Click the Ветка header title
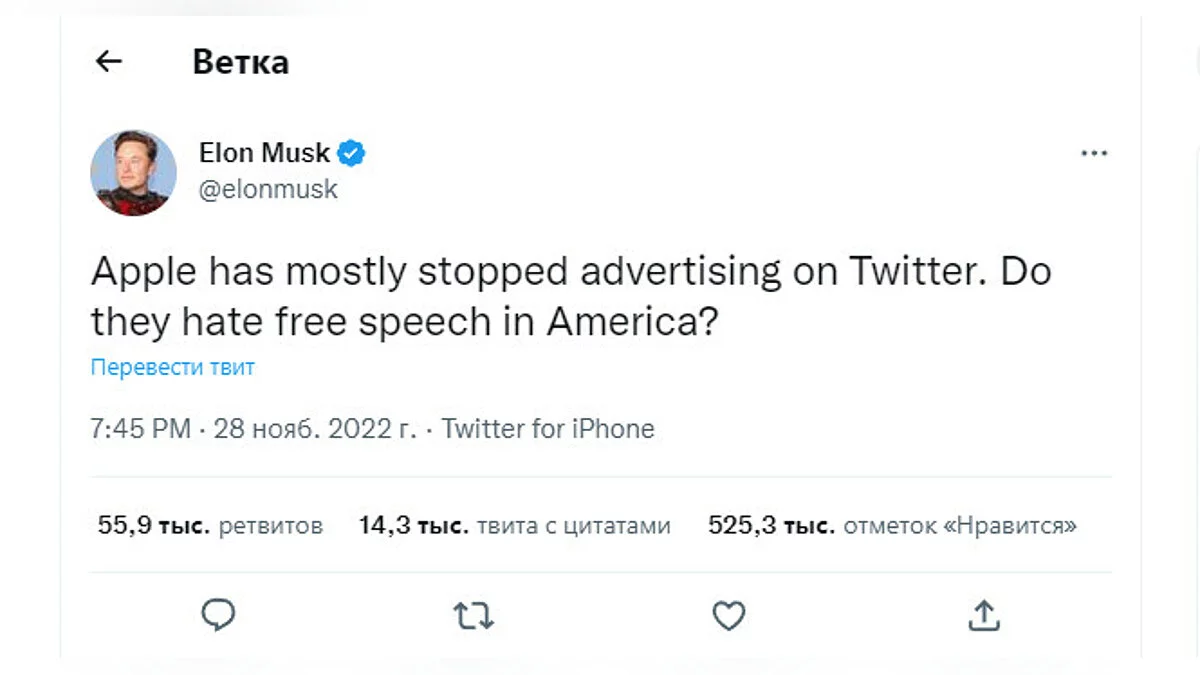The width and height of the screenshot is (1200, 675). [240, 62]
